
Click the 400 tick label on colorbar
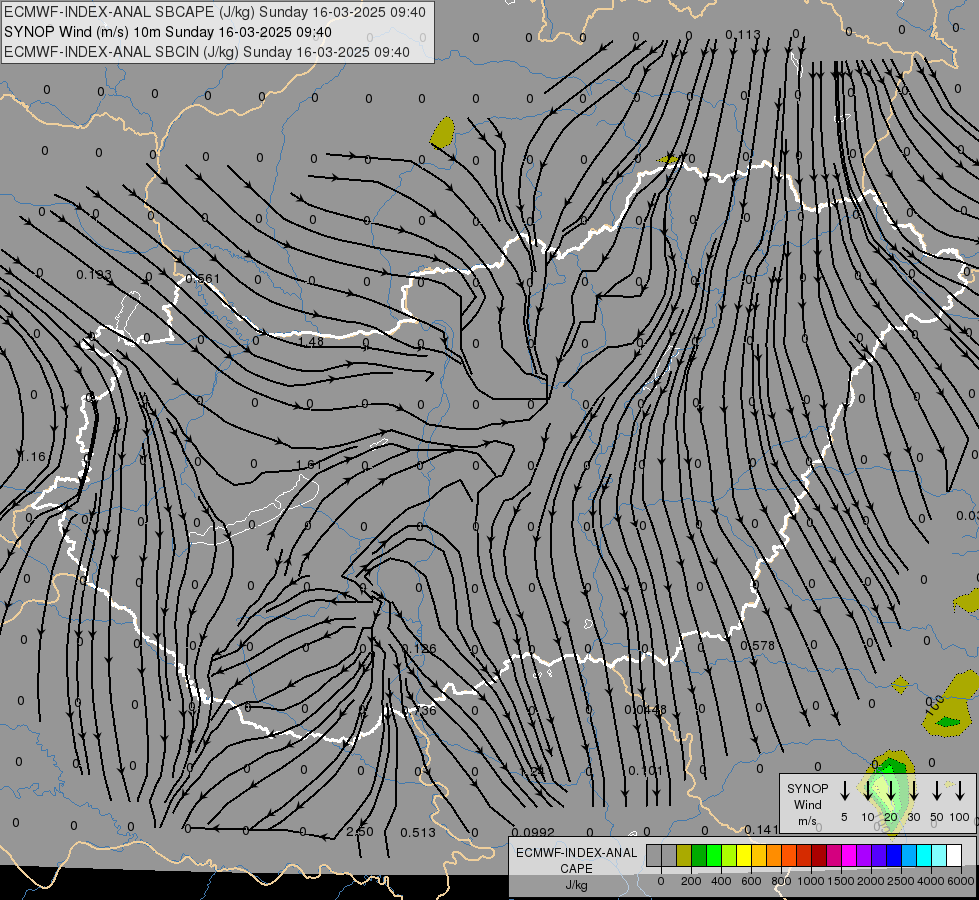pyautogui.click(x=721, y=881)
